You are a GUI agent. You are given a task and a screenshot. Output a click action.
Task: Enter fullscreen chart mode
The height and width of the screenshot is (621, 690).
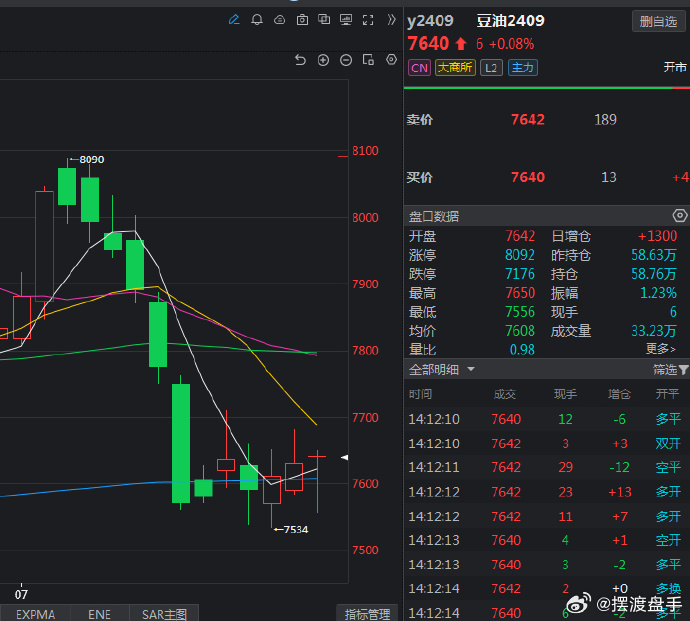[x=368, y=19]
